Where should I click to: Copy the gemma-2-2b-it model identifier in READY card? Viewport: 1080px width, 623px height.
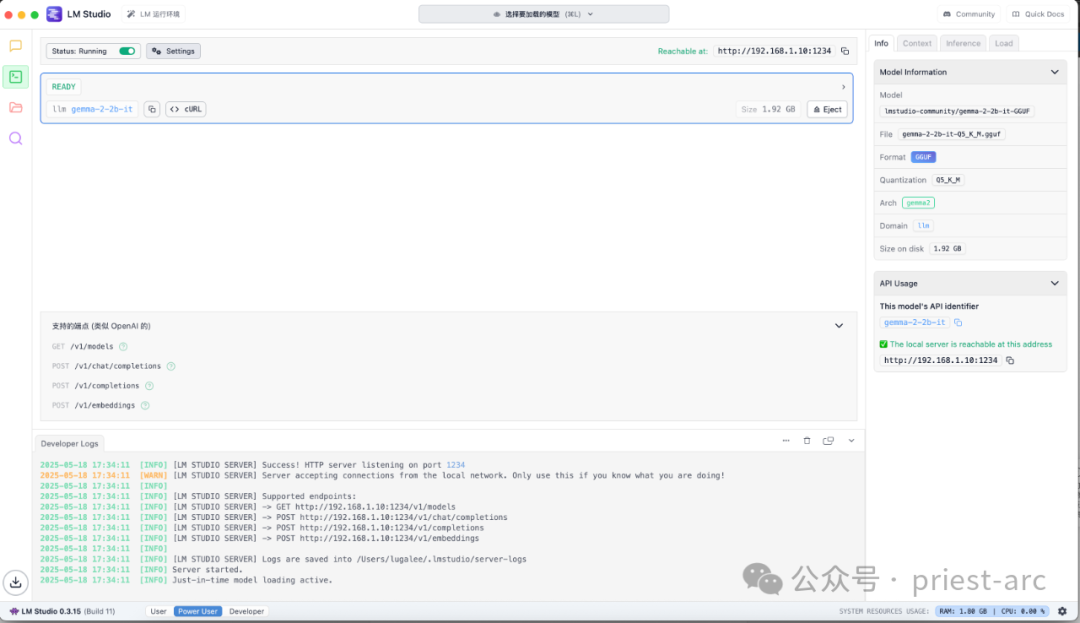click(152, 109)
